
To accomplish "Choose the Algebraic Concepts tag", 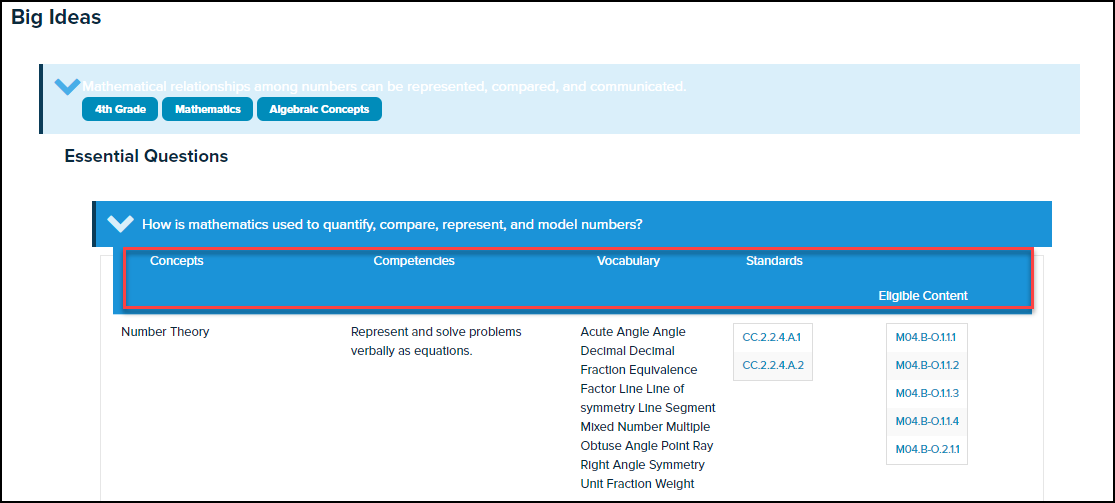I will point(319,109).
